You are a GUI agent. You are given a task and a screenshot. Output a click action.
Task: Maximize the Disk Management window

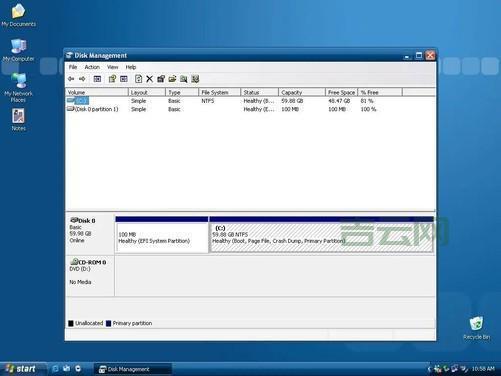pyautogui.click(x=419, y=55)
